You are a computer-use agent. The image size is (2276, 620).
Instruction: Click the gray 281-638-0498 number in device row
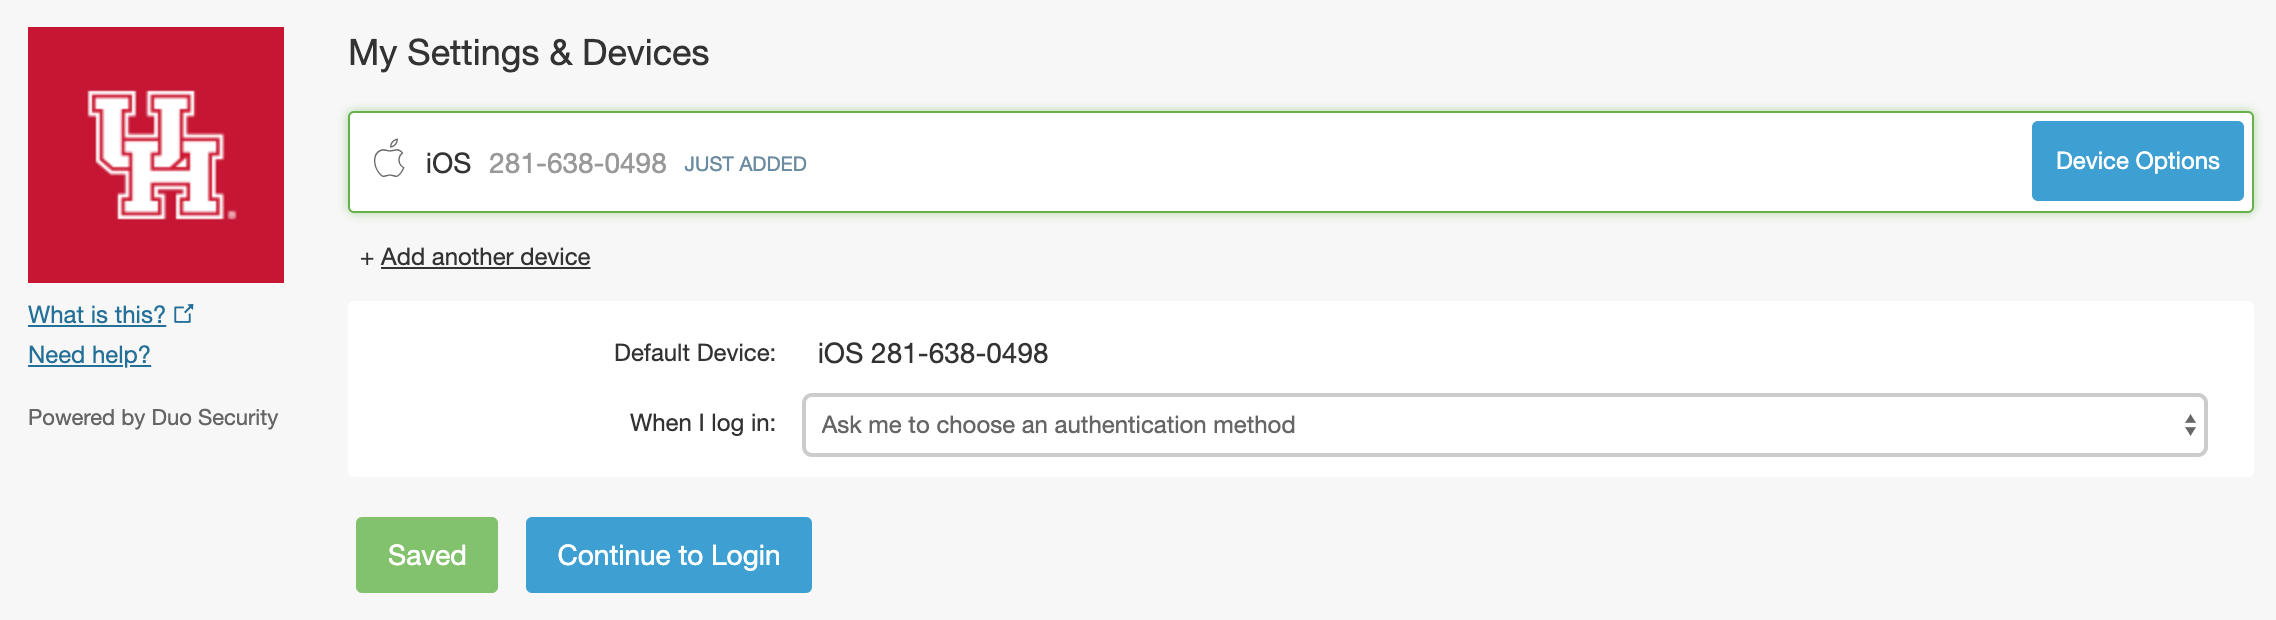577,163
